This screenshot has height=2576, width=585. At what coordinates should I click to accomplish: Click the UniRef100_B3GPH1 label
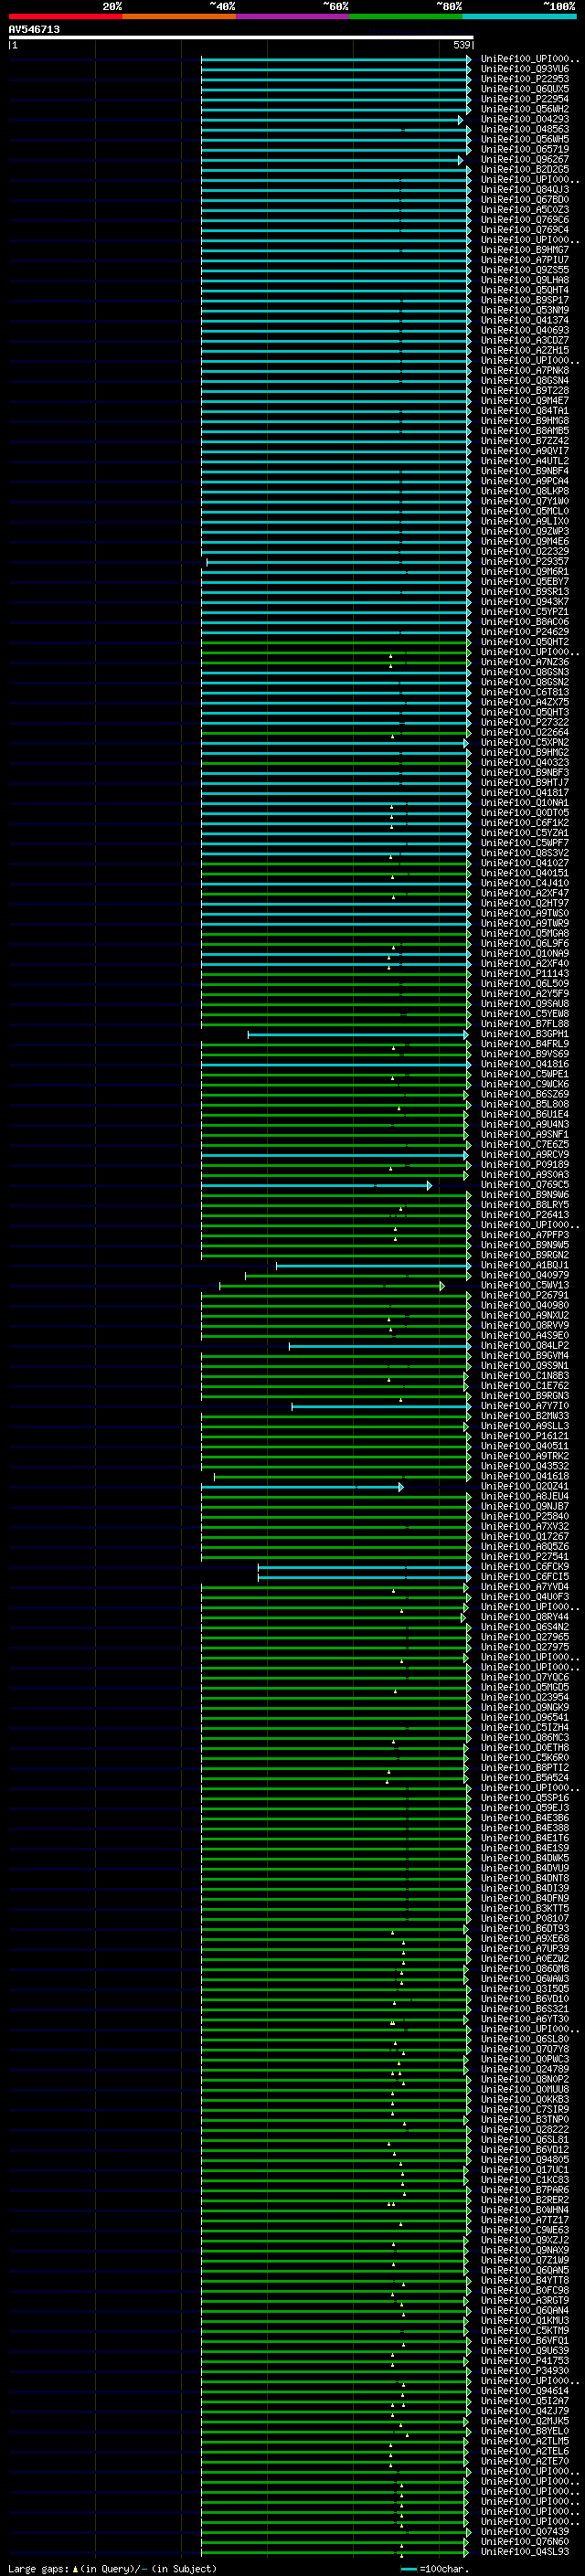(525, 1034)
